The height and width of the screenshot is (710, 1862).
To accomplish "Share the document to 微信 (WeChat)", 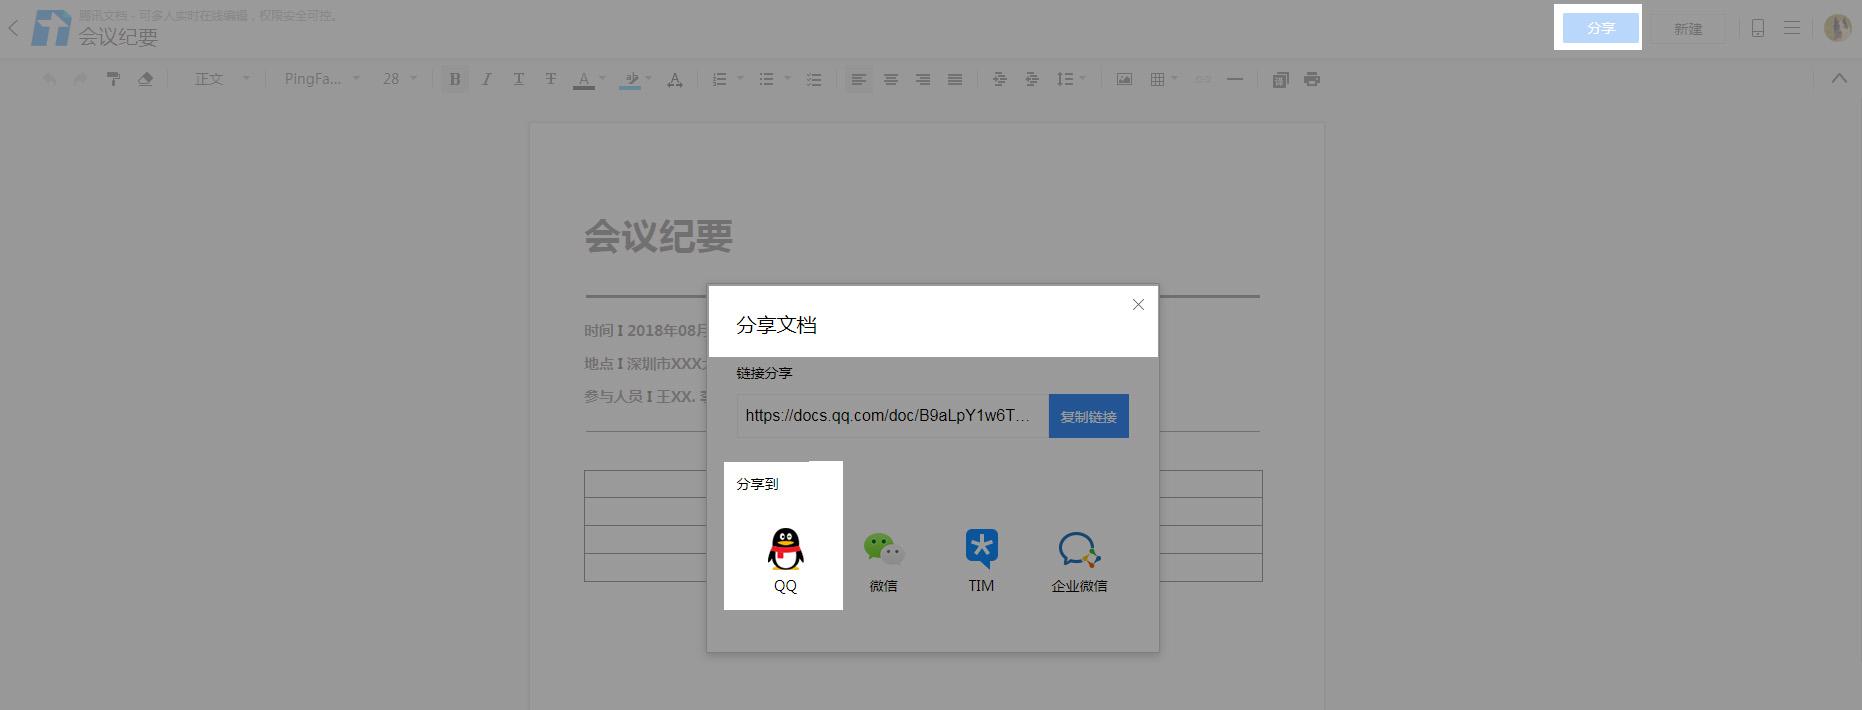I will coord(883,562).
